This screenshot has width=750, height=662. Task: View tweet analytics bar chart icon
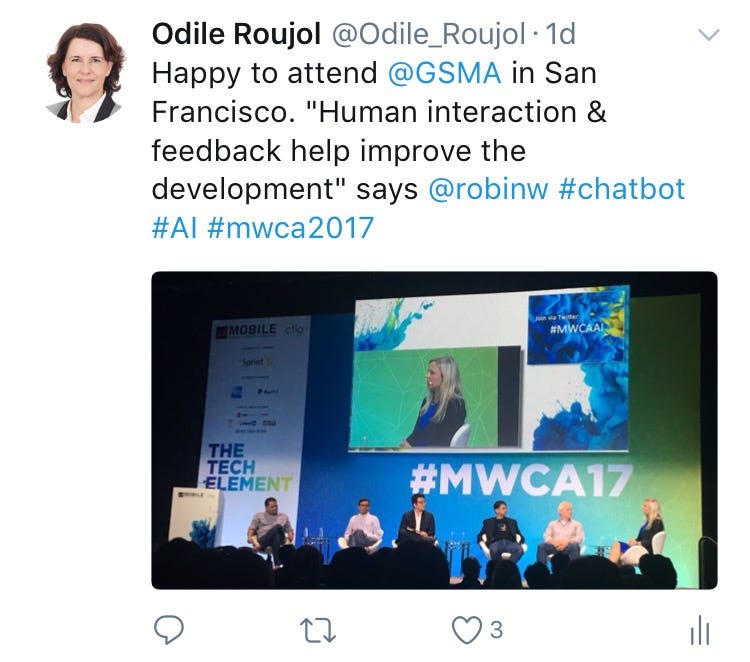tap(700, 630)
